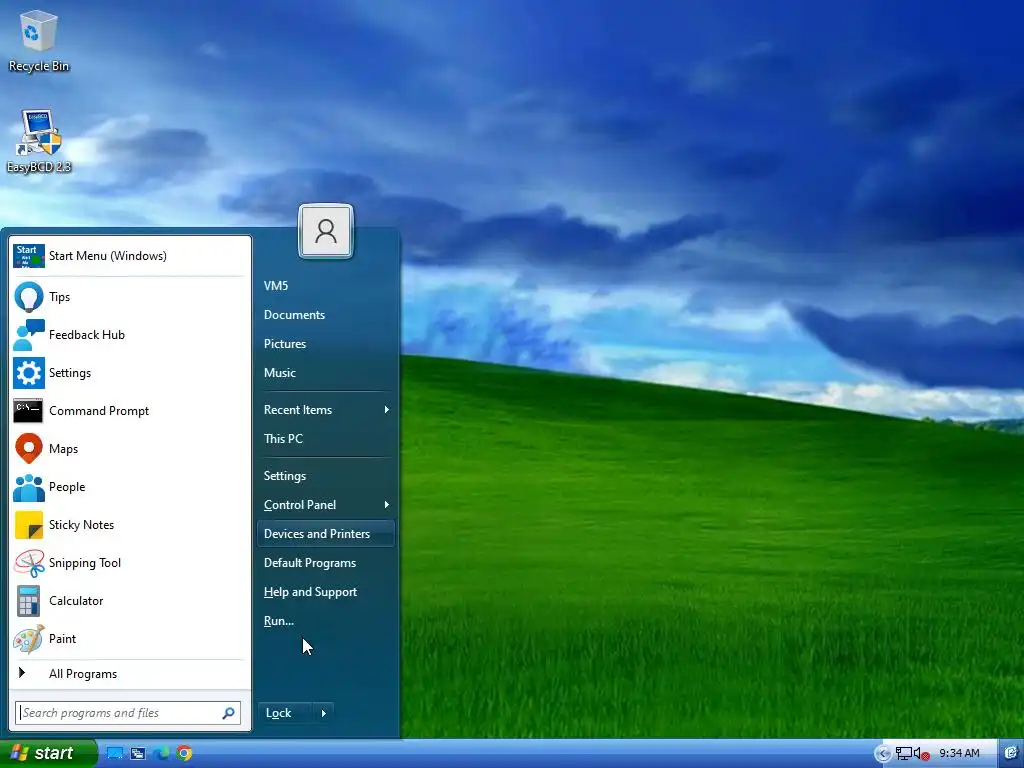Viewport: 1024px width, 768px height.
Task: Open Paint palette icon
Action: [x=29, y=639]
